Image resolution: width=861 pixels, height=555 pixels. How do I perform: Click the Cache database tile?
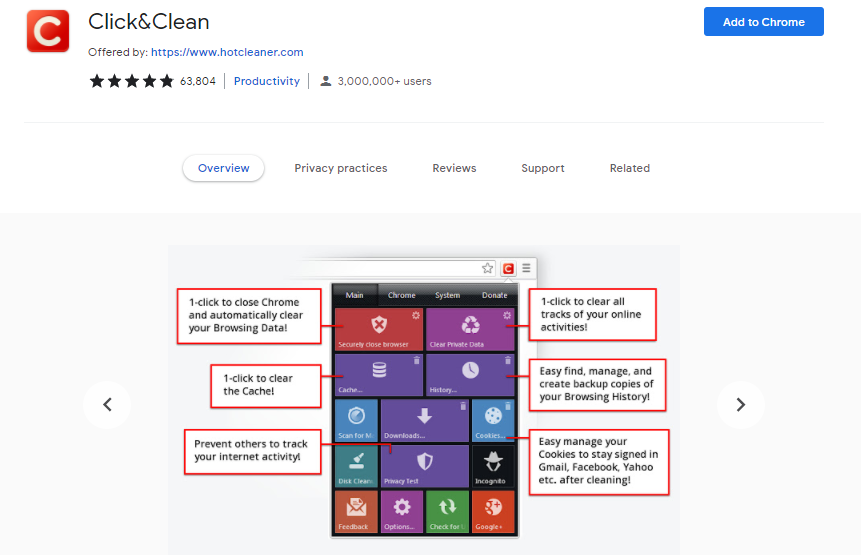(x=379, y=374)
